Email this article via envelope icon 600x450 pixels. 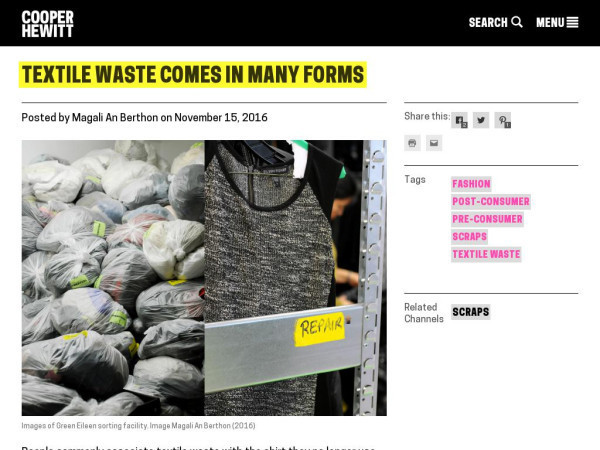(x=434, y=143)
